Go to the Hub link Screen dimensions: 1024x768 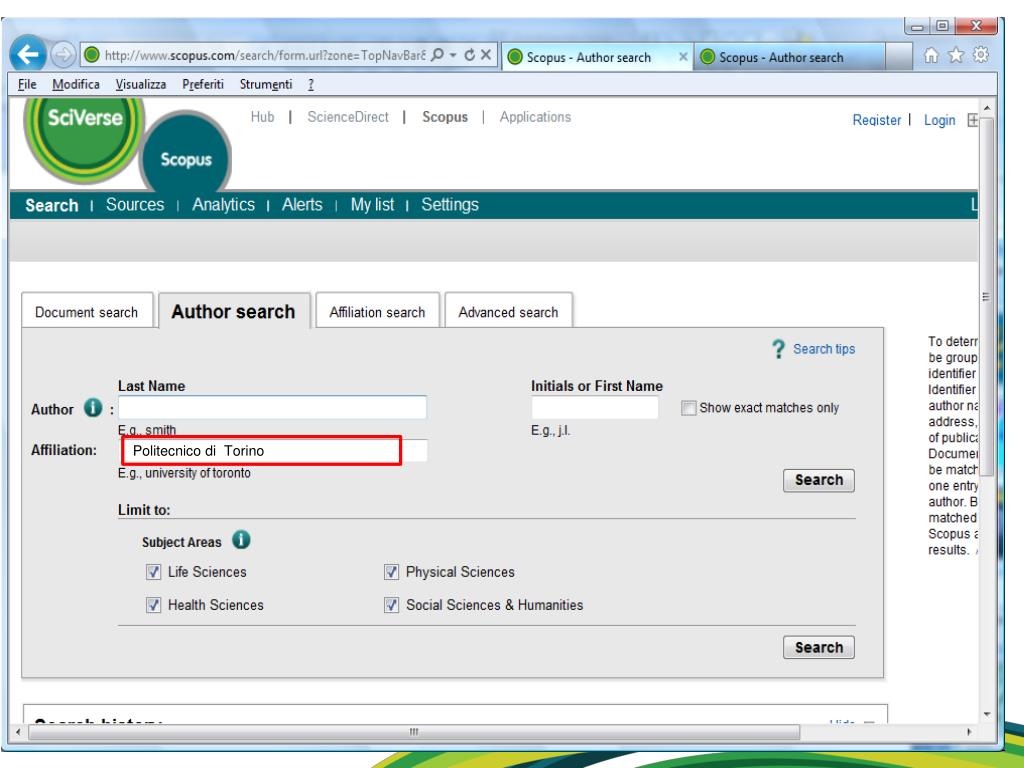(x=263, y=117)
